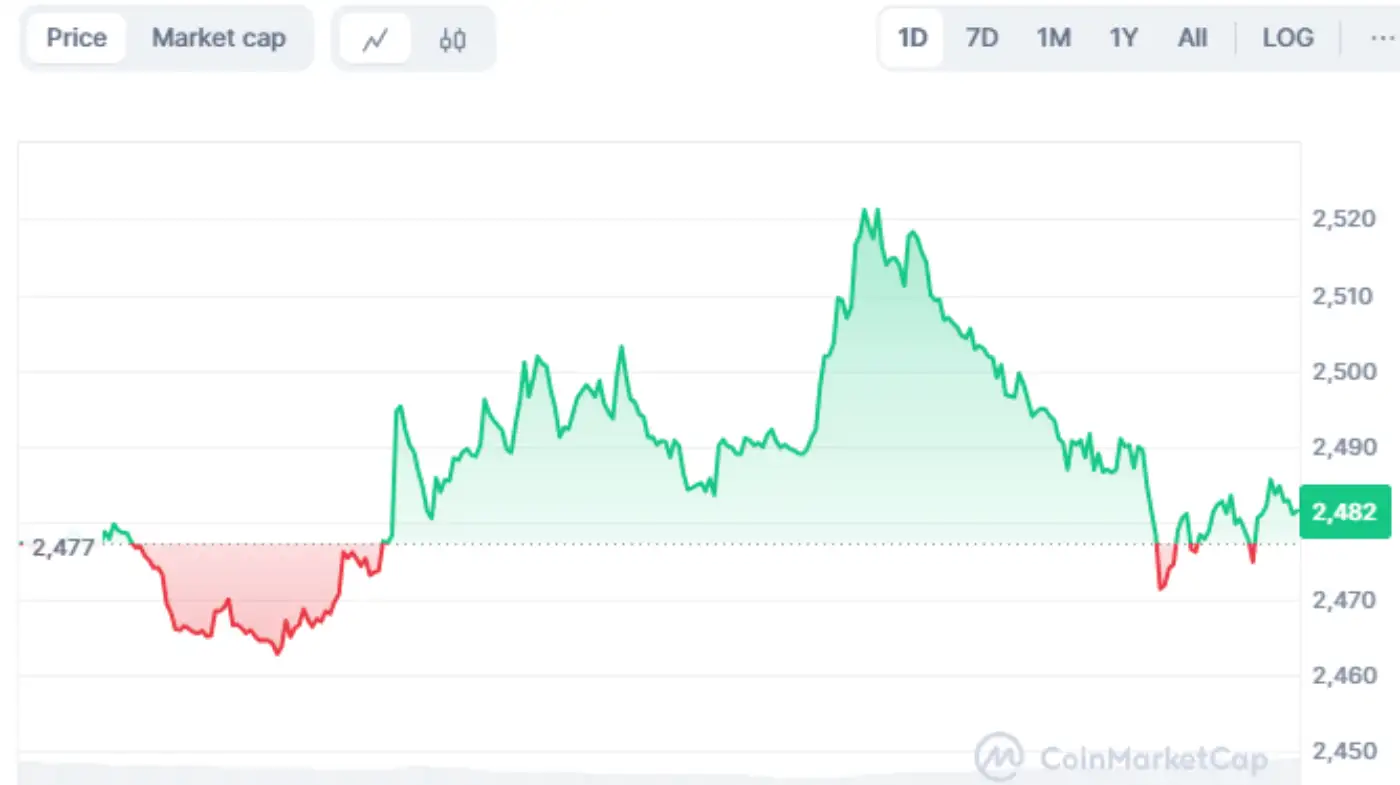This screenshot has width=1400, height=785.
Task: Toggle the LOG scale
Action: pos(1287,38)
